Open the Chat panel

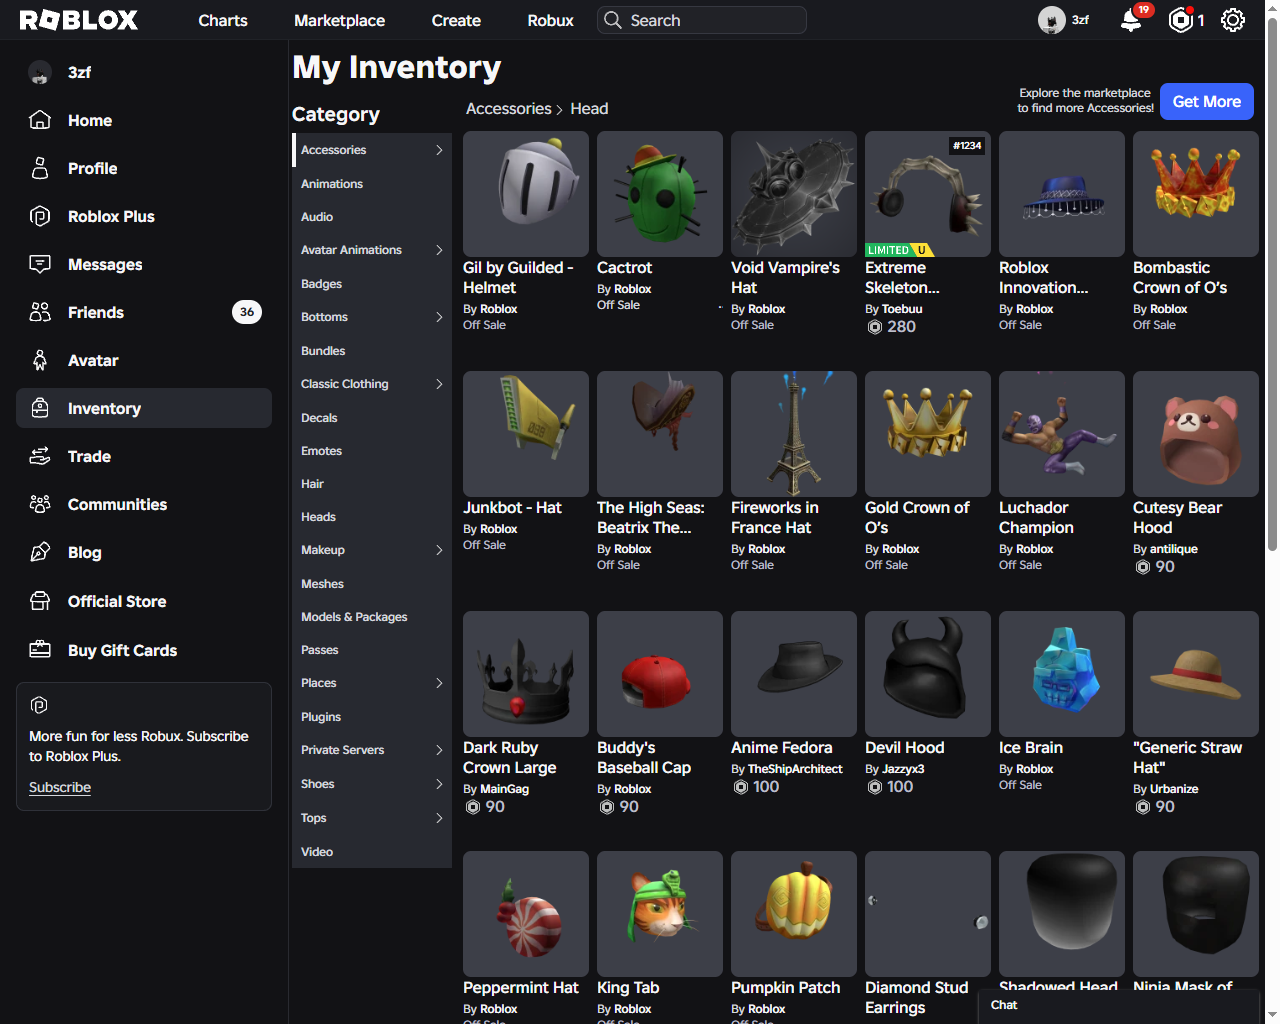coord(1117,1005)
